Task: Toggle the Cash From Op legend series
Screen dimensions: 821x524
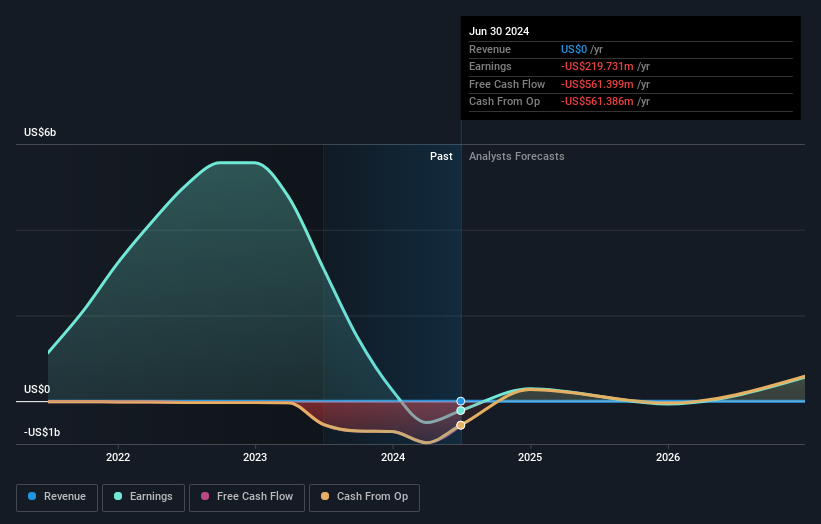Action: coord(364,497)
